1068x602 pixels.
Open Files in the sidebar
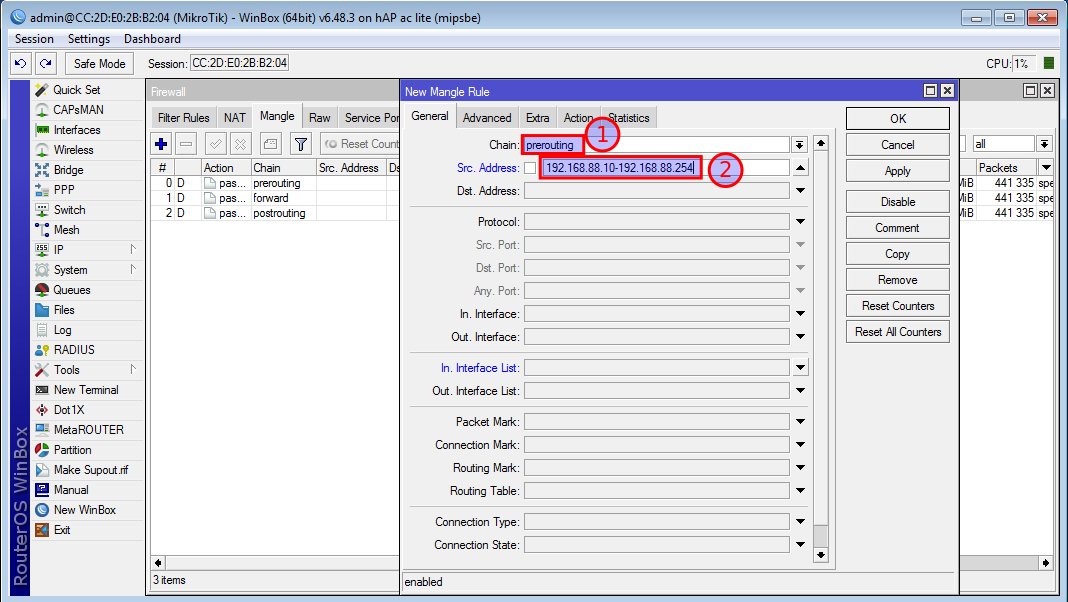(64, 310)
